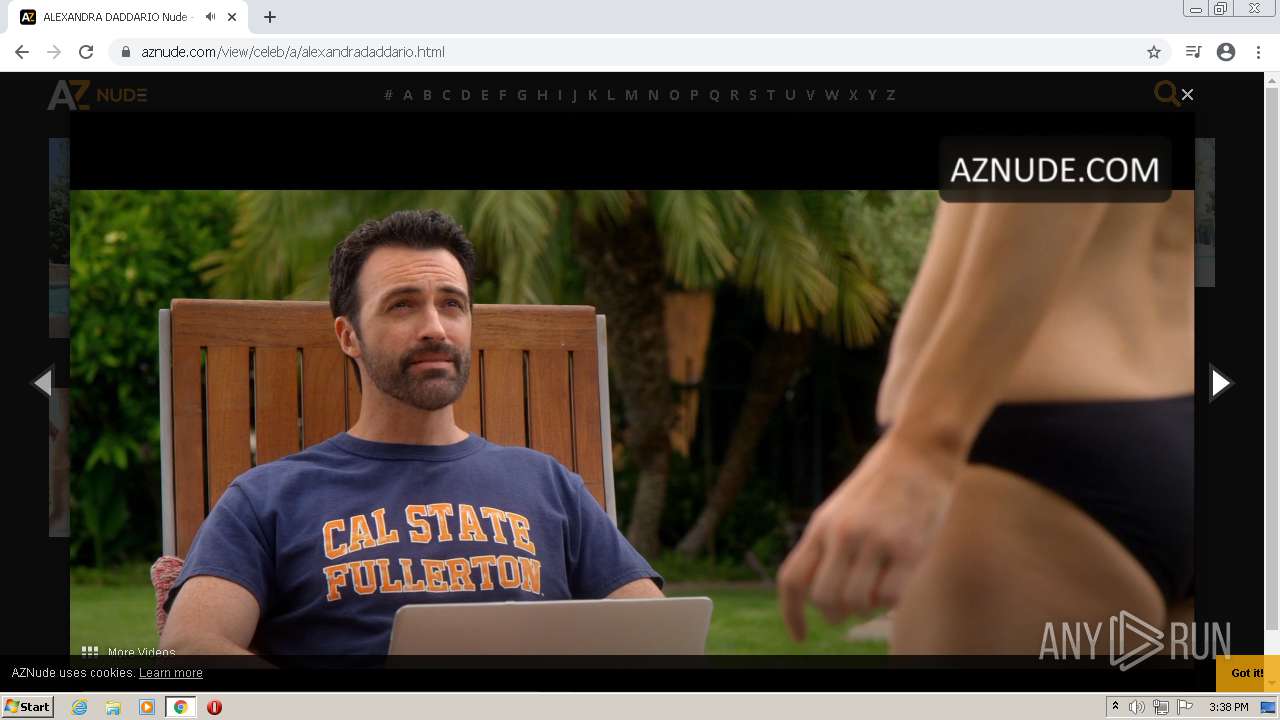Viewport: 1280px width, 720px height.
Task: Go to next video with right arrow
Action: click(x=1220, y=382)
